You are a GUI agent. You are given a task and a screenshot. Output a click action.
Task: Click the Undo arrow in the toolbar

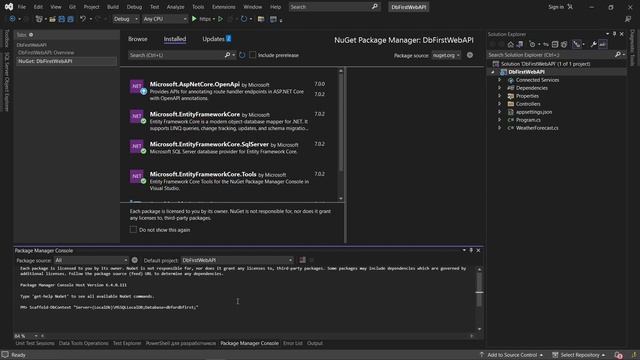click(83, 19)
